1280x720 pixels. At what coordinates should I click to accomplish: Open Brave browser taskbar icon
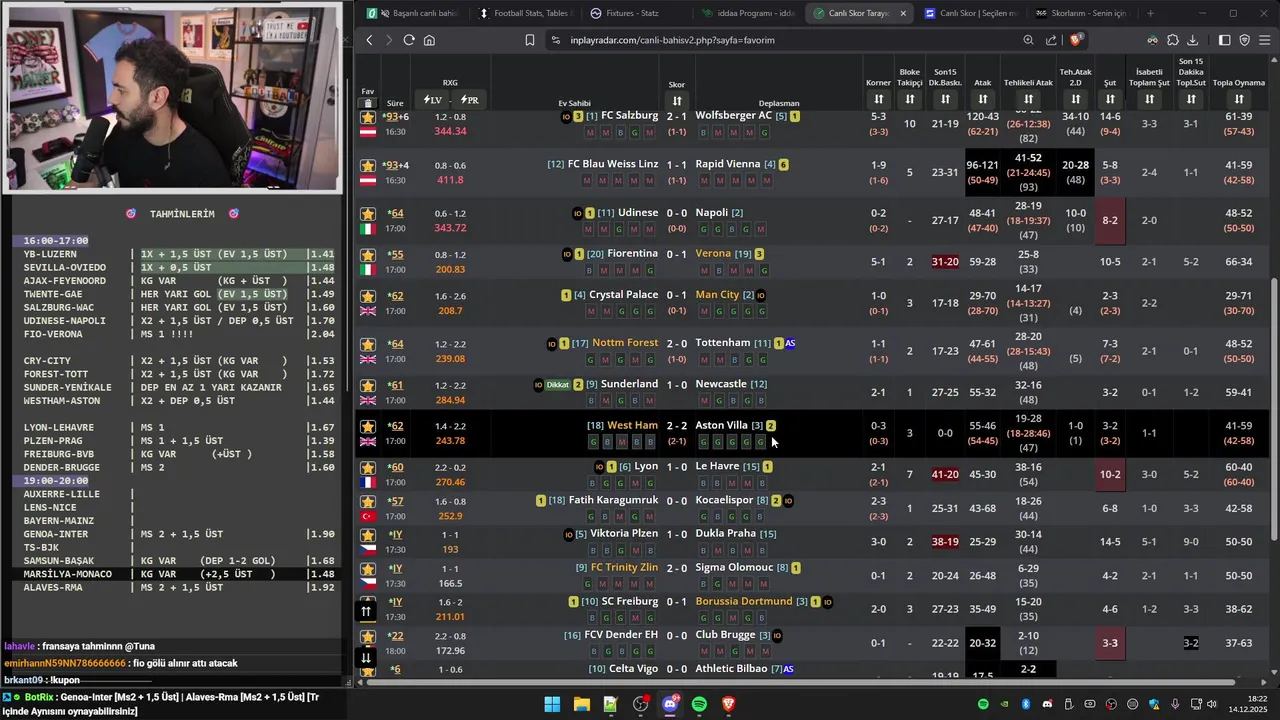tap(729, 704)
